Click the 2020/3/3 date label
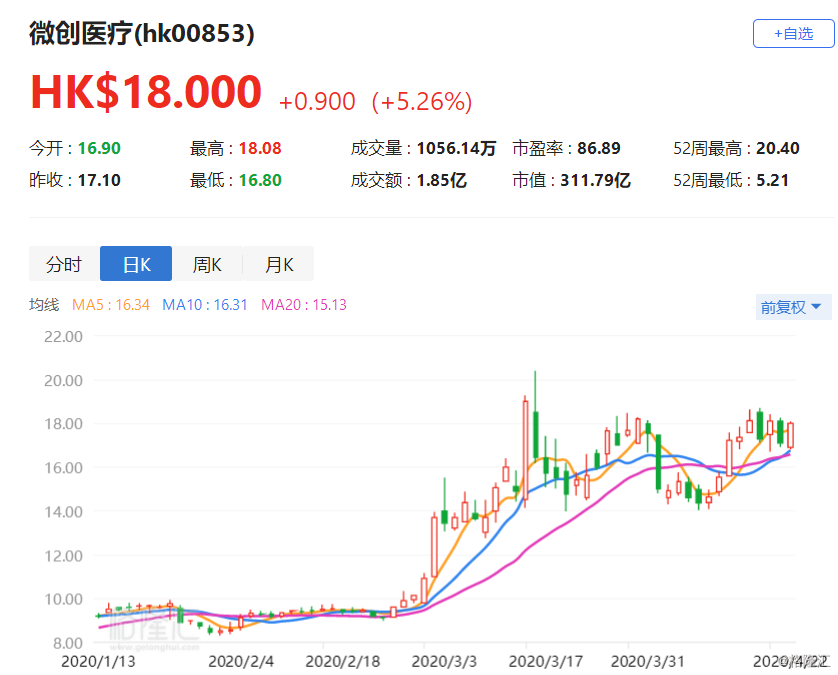 [444, 662]
